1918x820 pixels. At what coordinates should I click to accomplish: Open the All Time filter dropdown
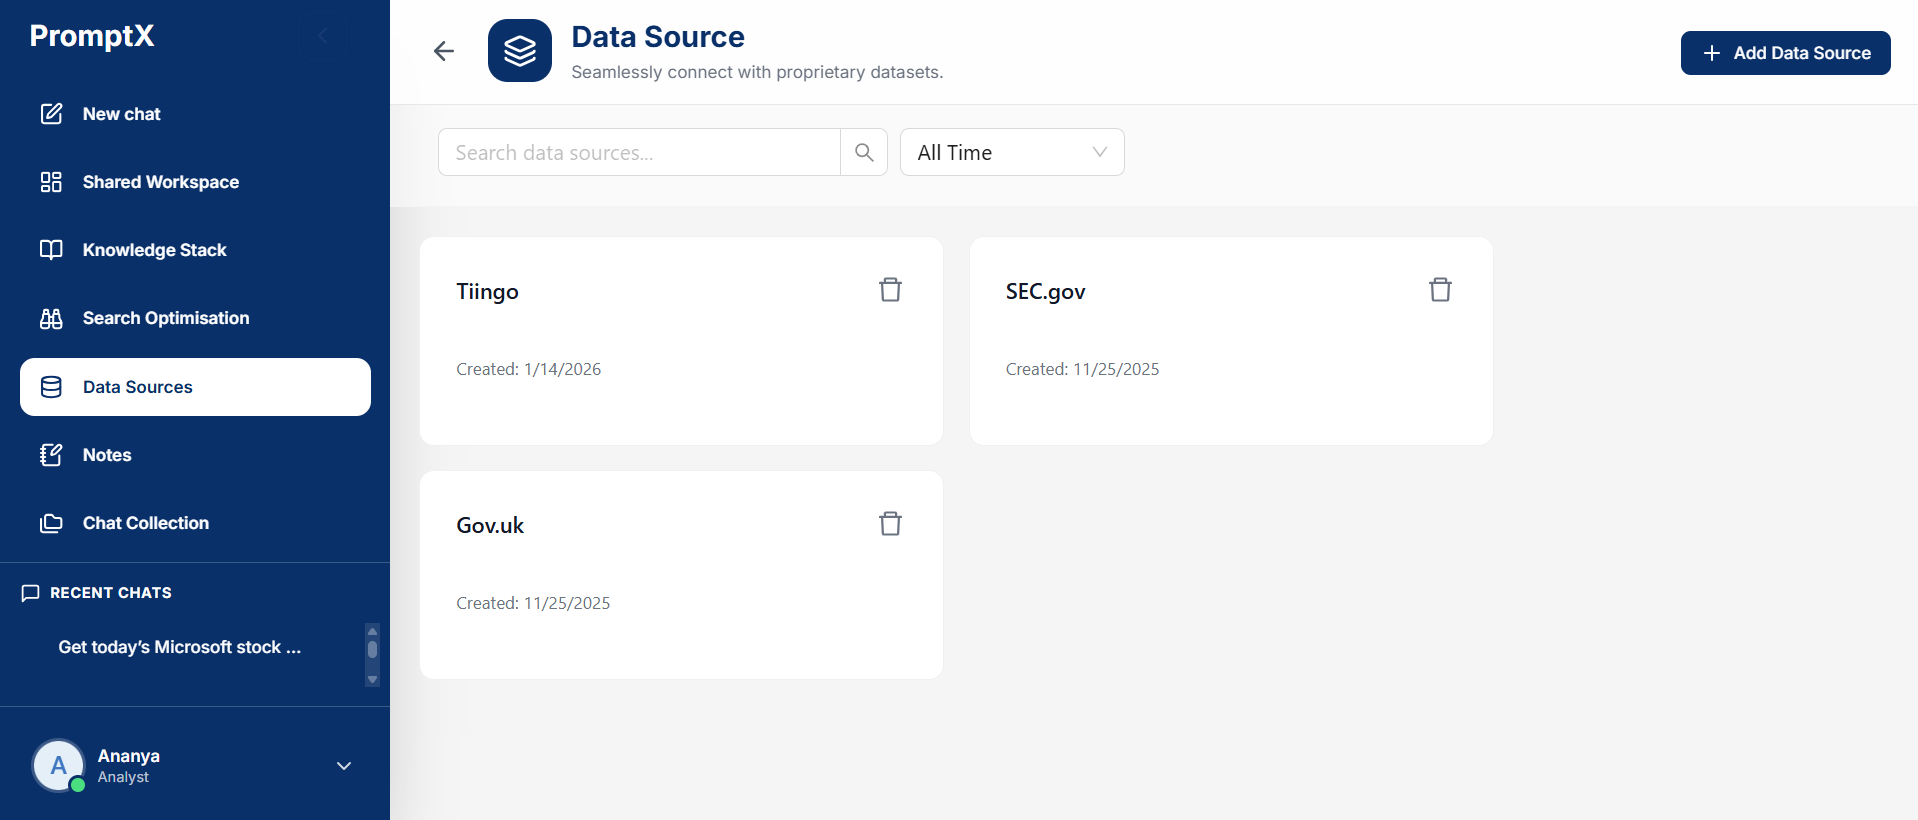coord(1012,152)
